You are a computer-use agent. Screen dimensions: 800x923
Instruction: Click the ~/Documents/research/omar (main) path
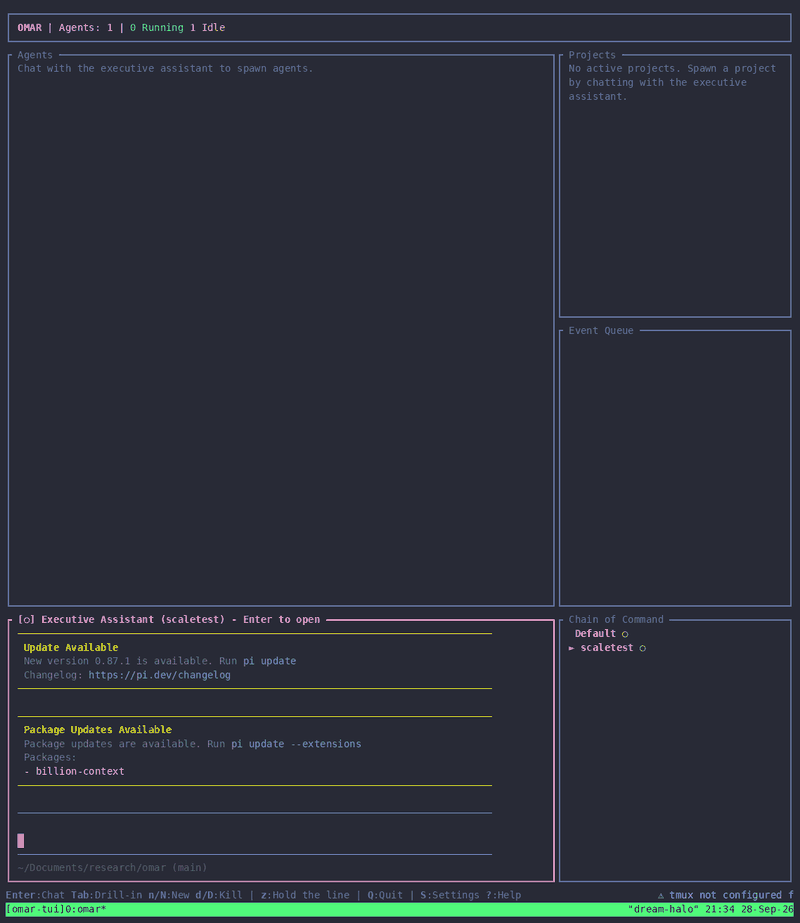coord(112,868)
